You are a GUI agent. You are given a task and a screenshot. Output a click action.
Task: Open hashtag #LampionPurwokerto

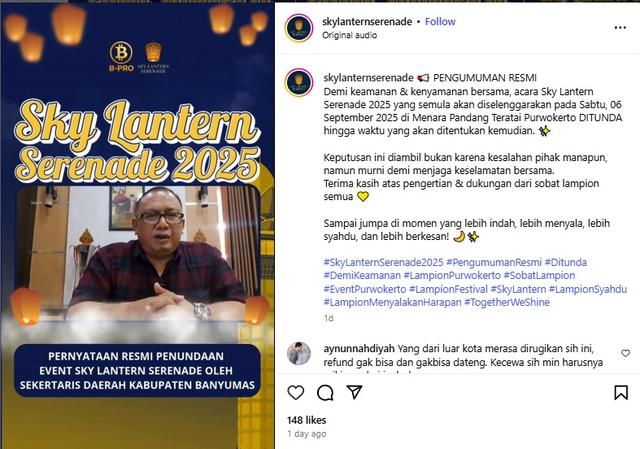pos(452,276)
